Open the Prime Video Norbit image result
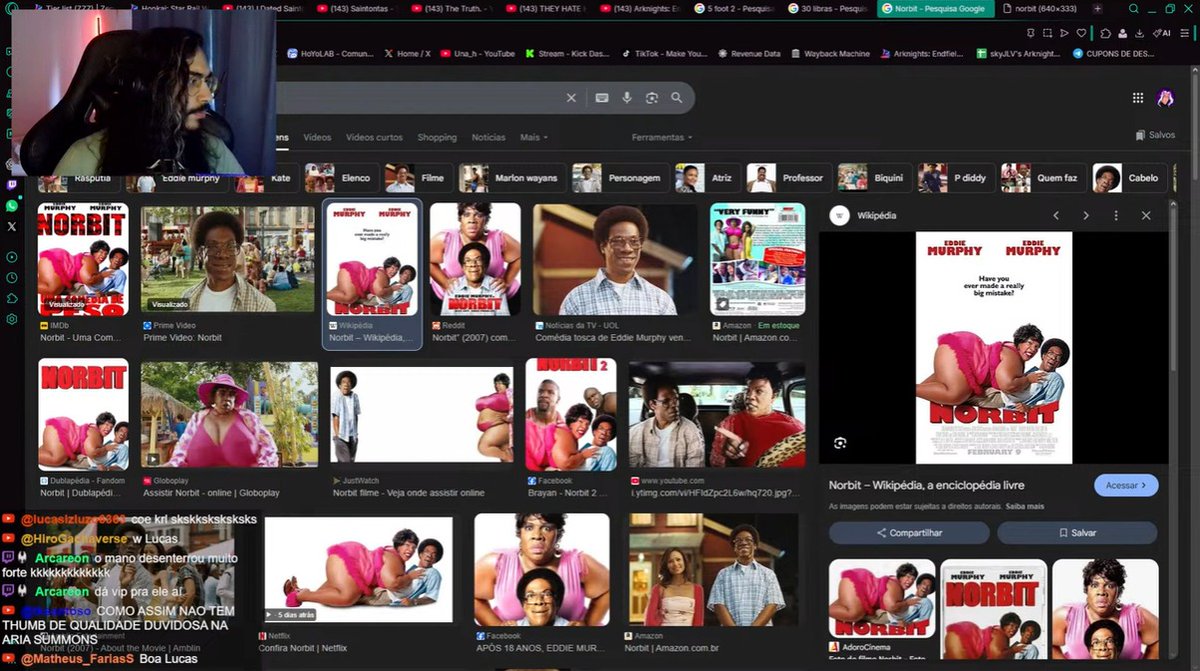The width and height of the screenshot is (1200, 671). (x=228, y=259)
